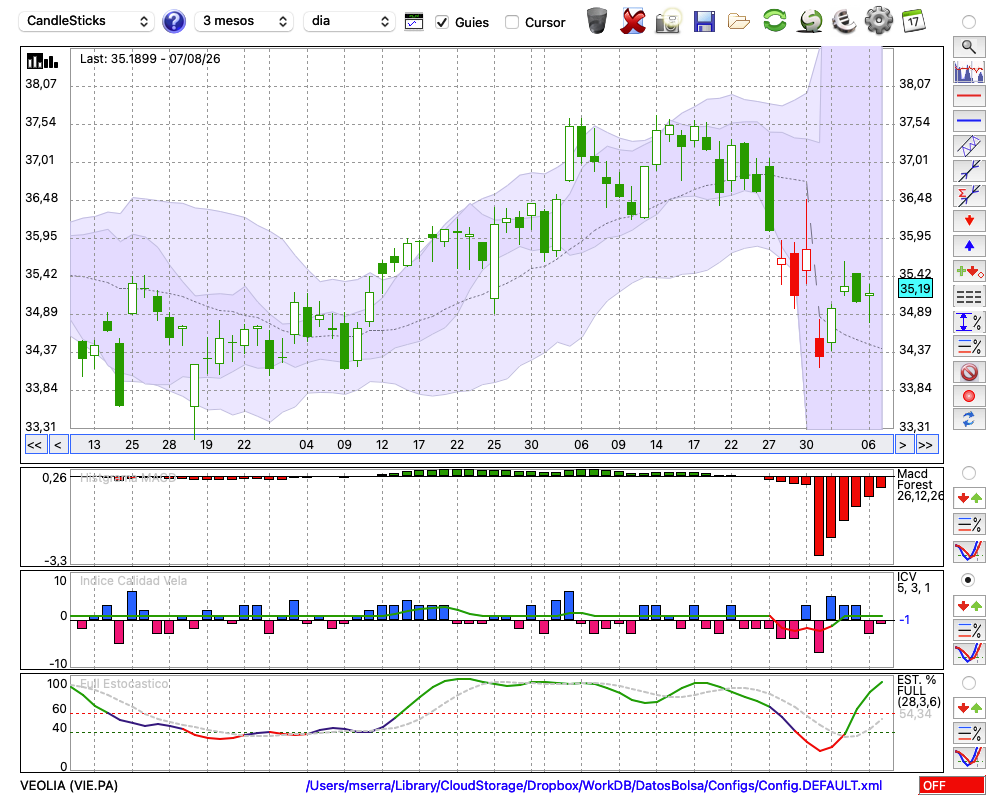This screenshot has height=800, width=1000.
Task: Click the red X delete icon
Action: coord(633,22)
